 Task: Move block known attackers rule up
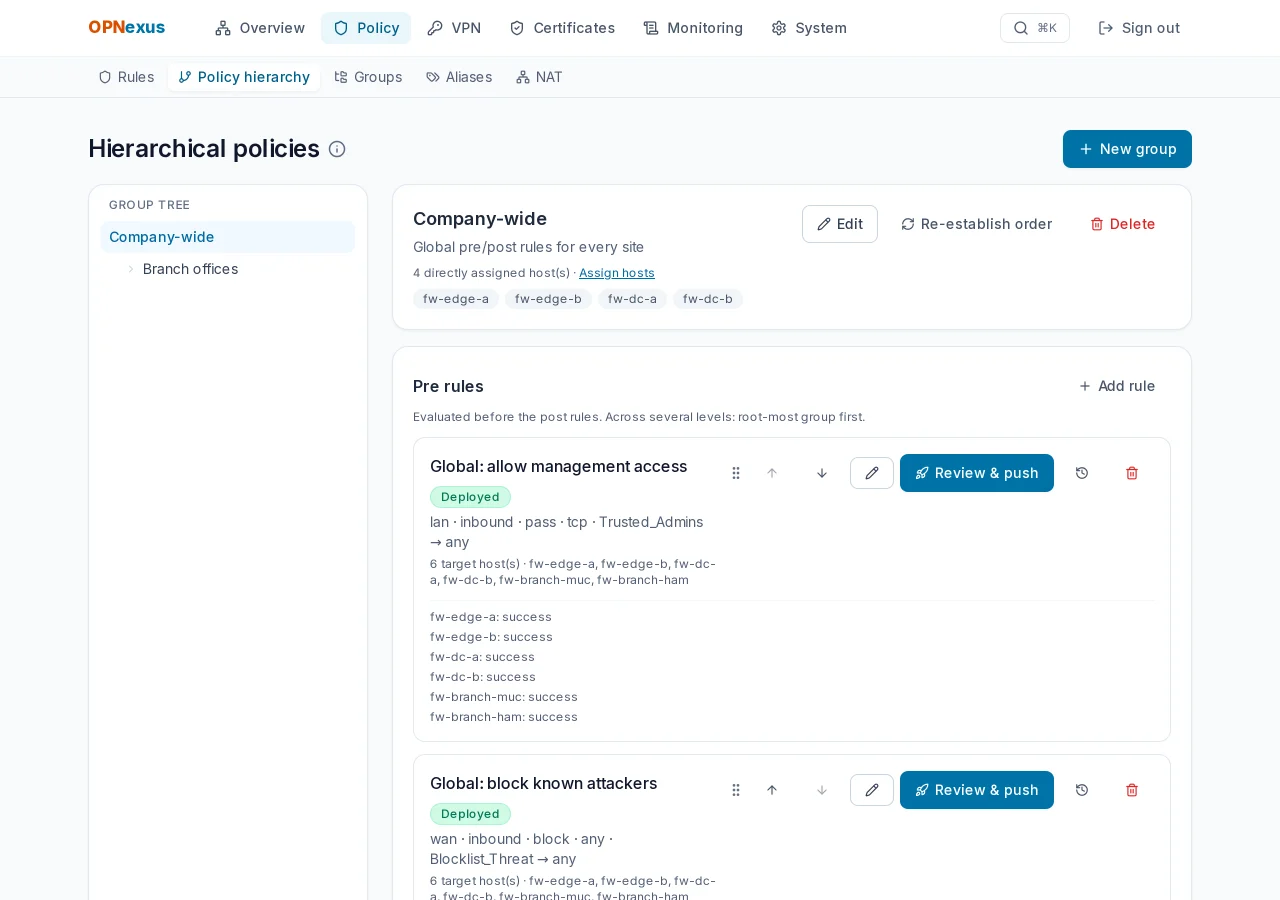click(772, 790)
